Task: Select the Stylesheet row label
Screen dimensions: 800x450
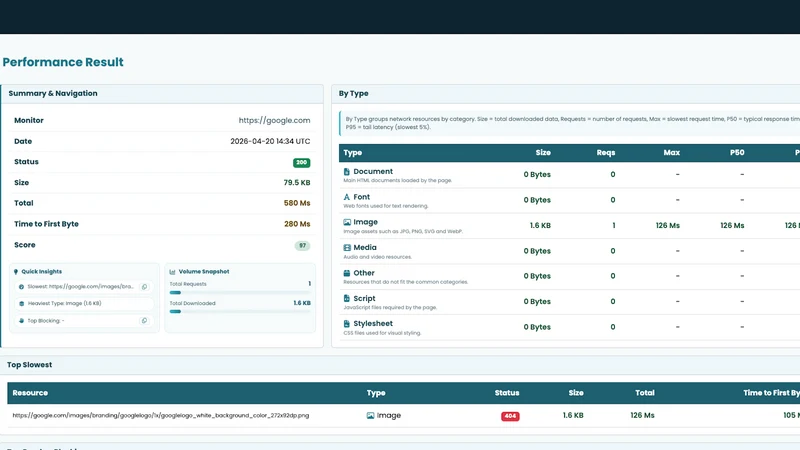Action: point(373,323)
